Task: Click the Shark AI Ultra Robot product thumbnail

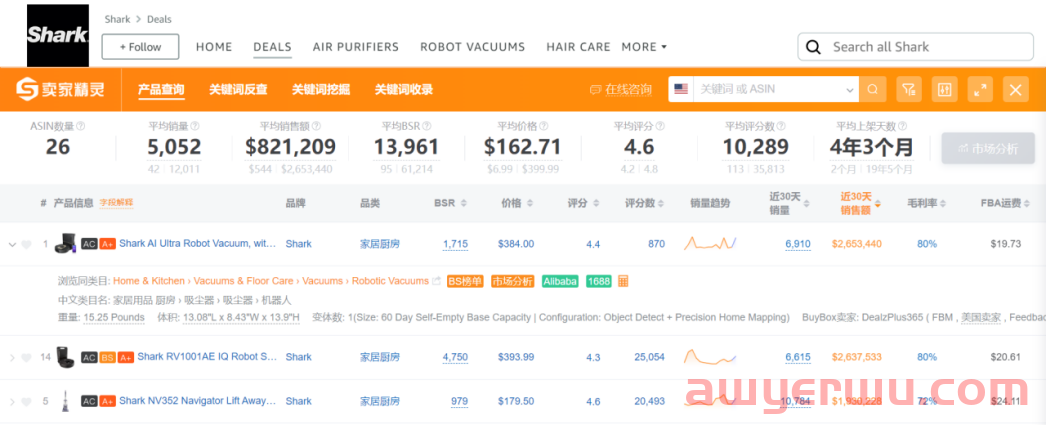Action: pos(66,244)
